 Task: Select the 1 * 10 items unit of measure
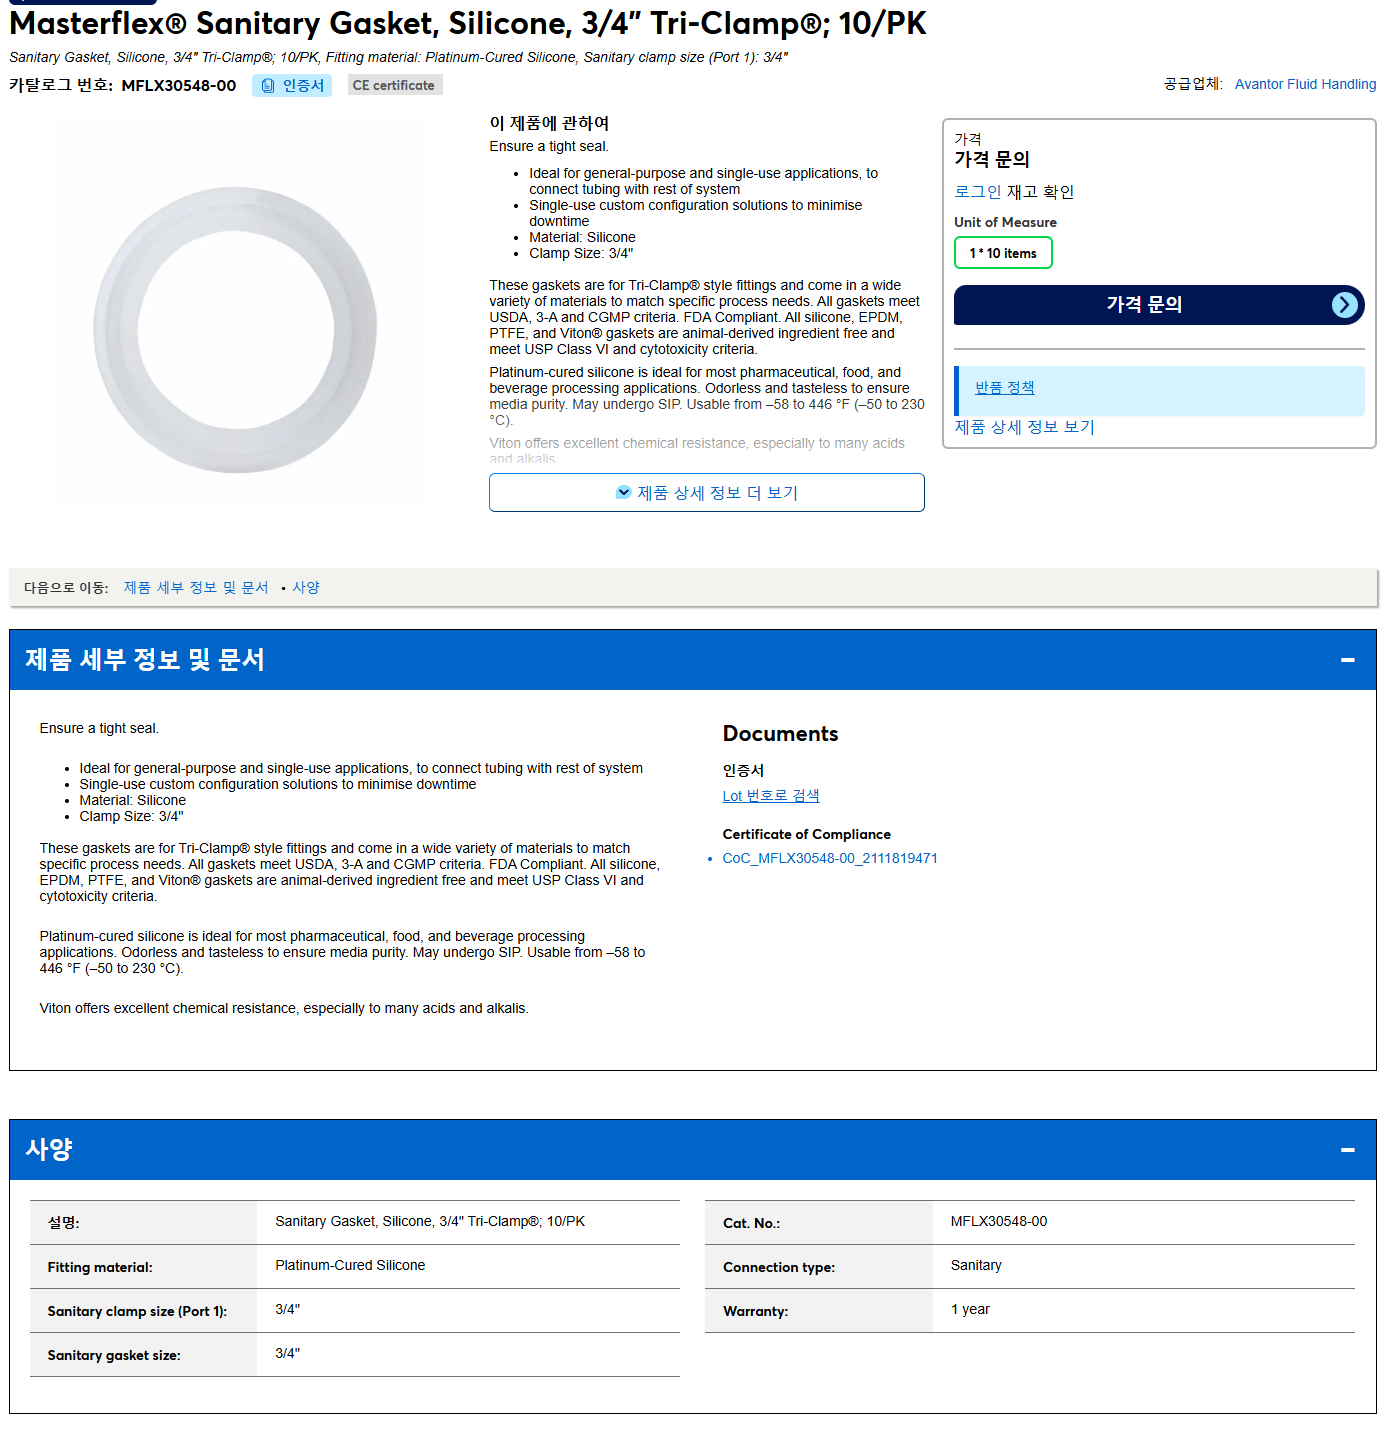tap(1003, 253)
